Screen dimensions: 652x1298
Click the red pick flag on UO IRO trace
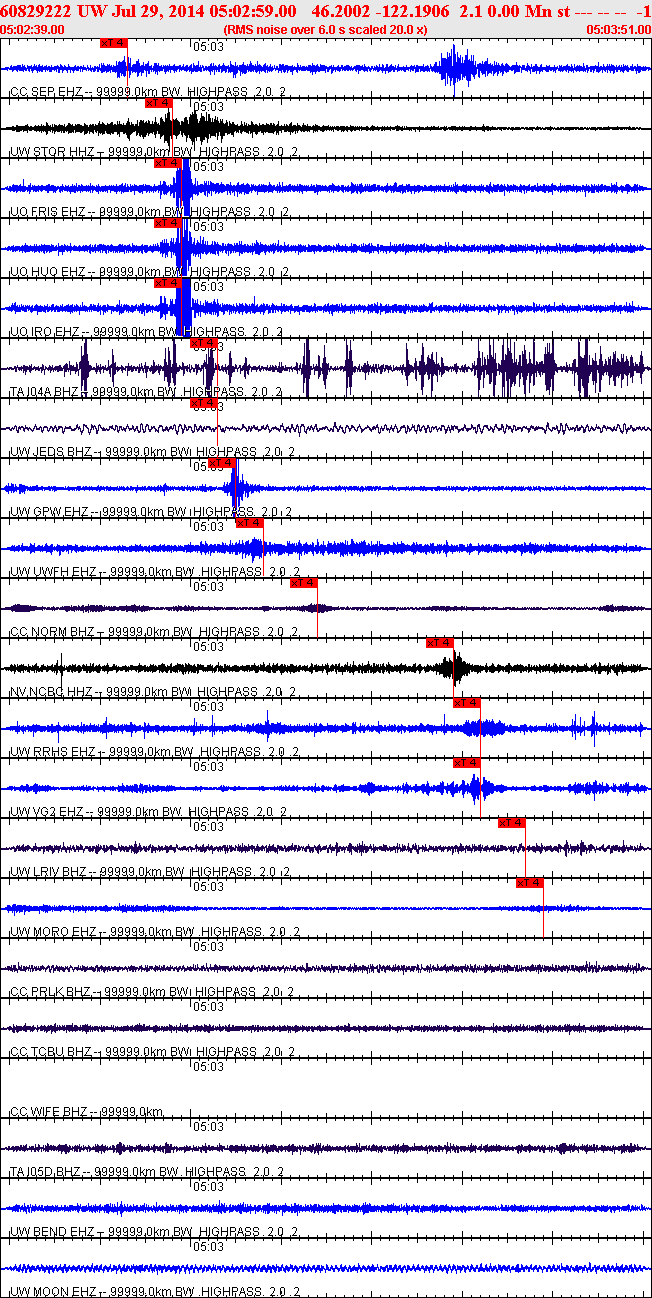[168, 283]
